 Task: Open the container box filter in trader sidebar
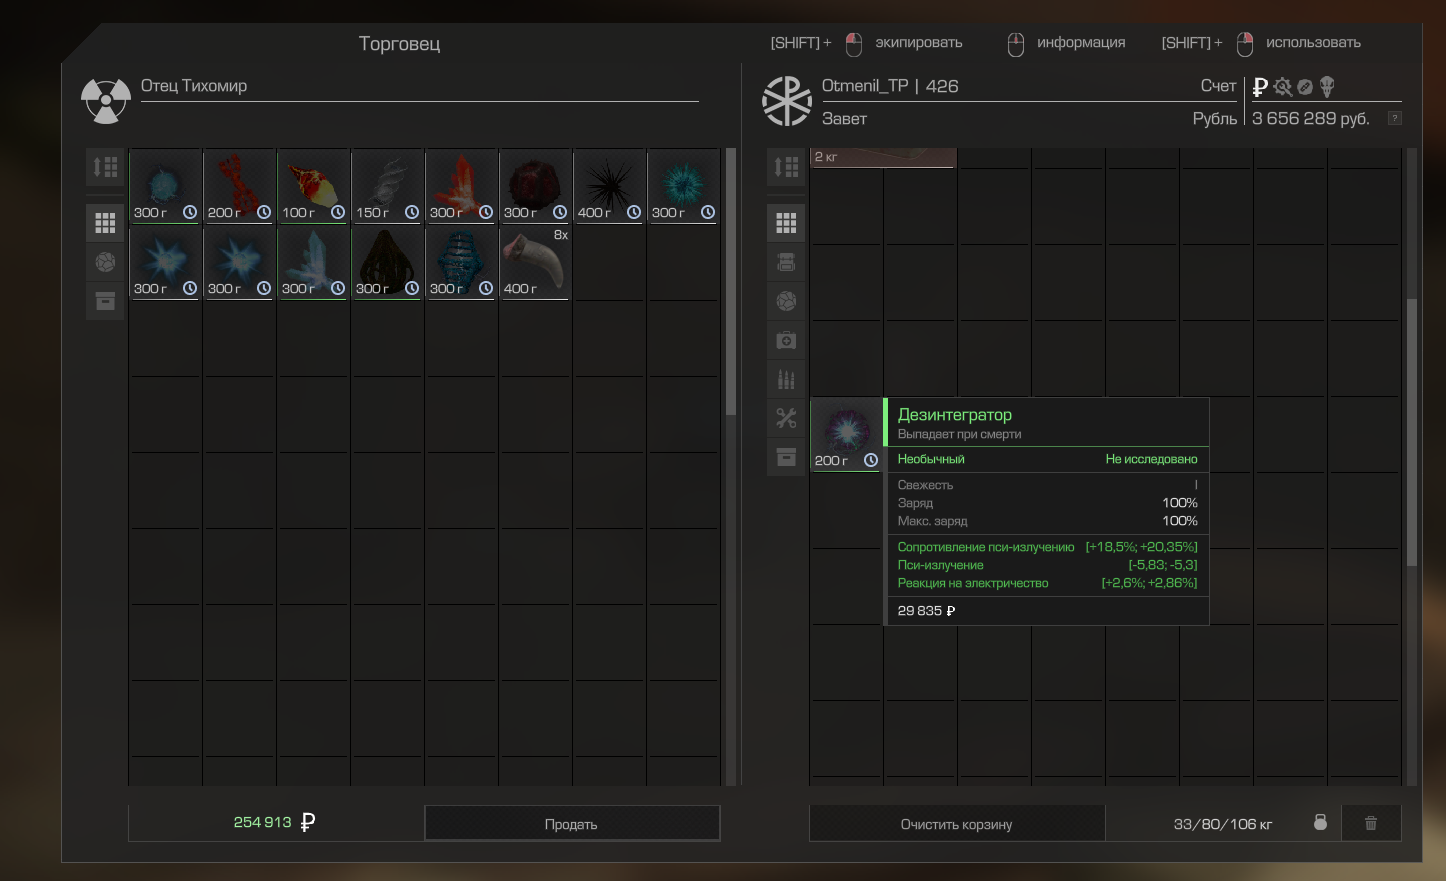pyautogui.click(x=105, y=301)
